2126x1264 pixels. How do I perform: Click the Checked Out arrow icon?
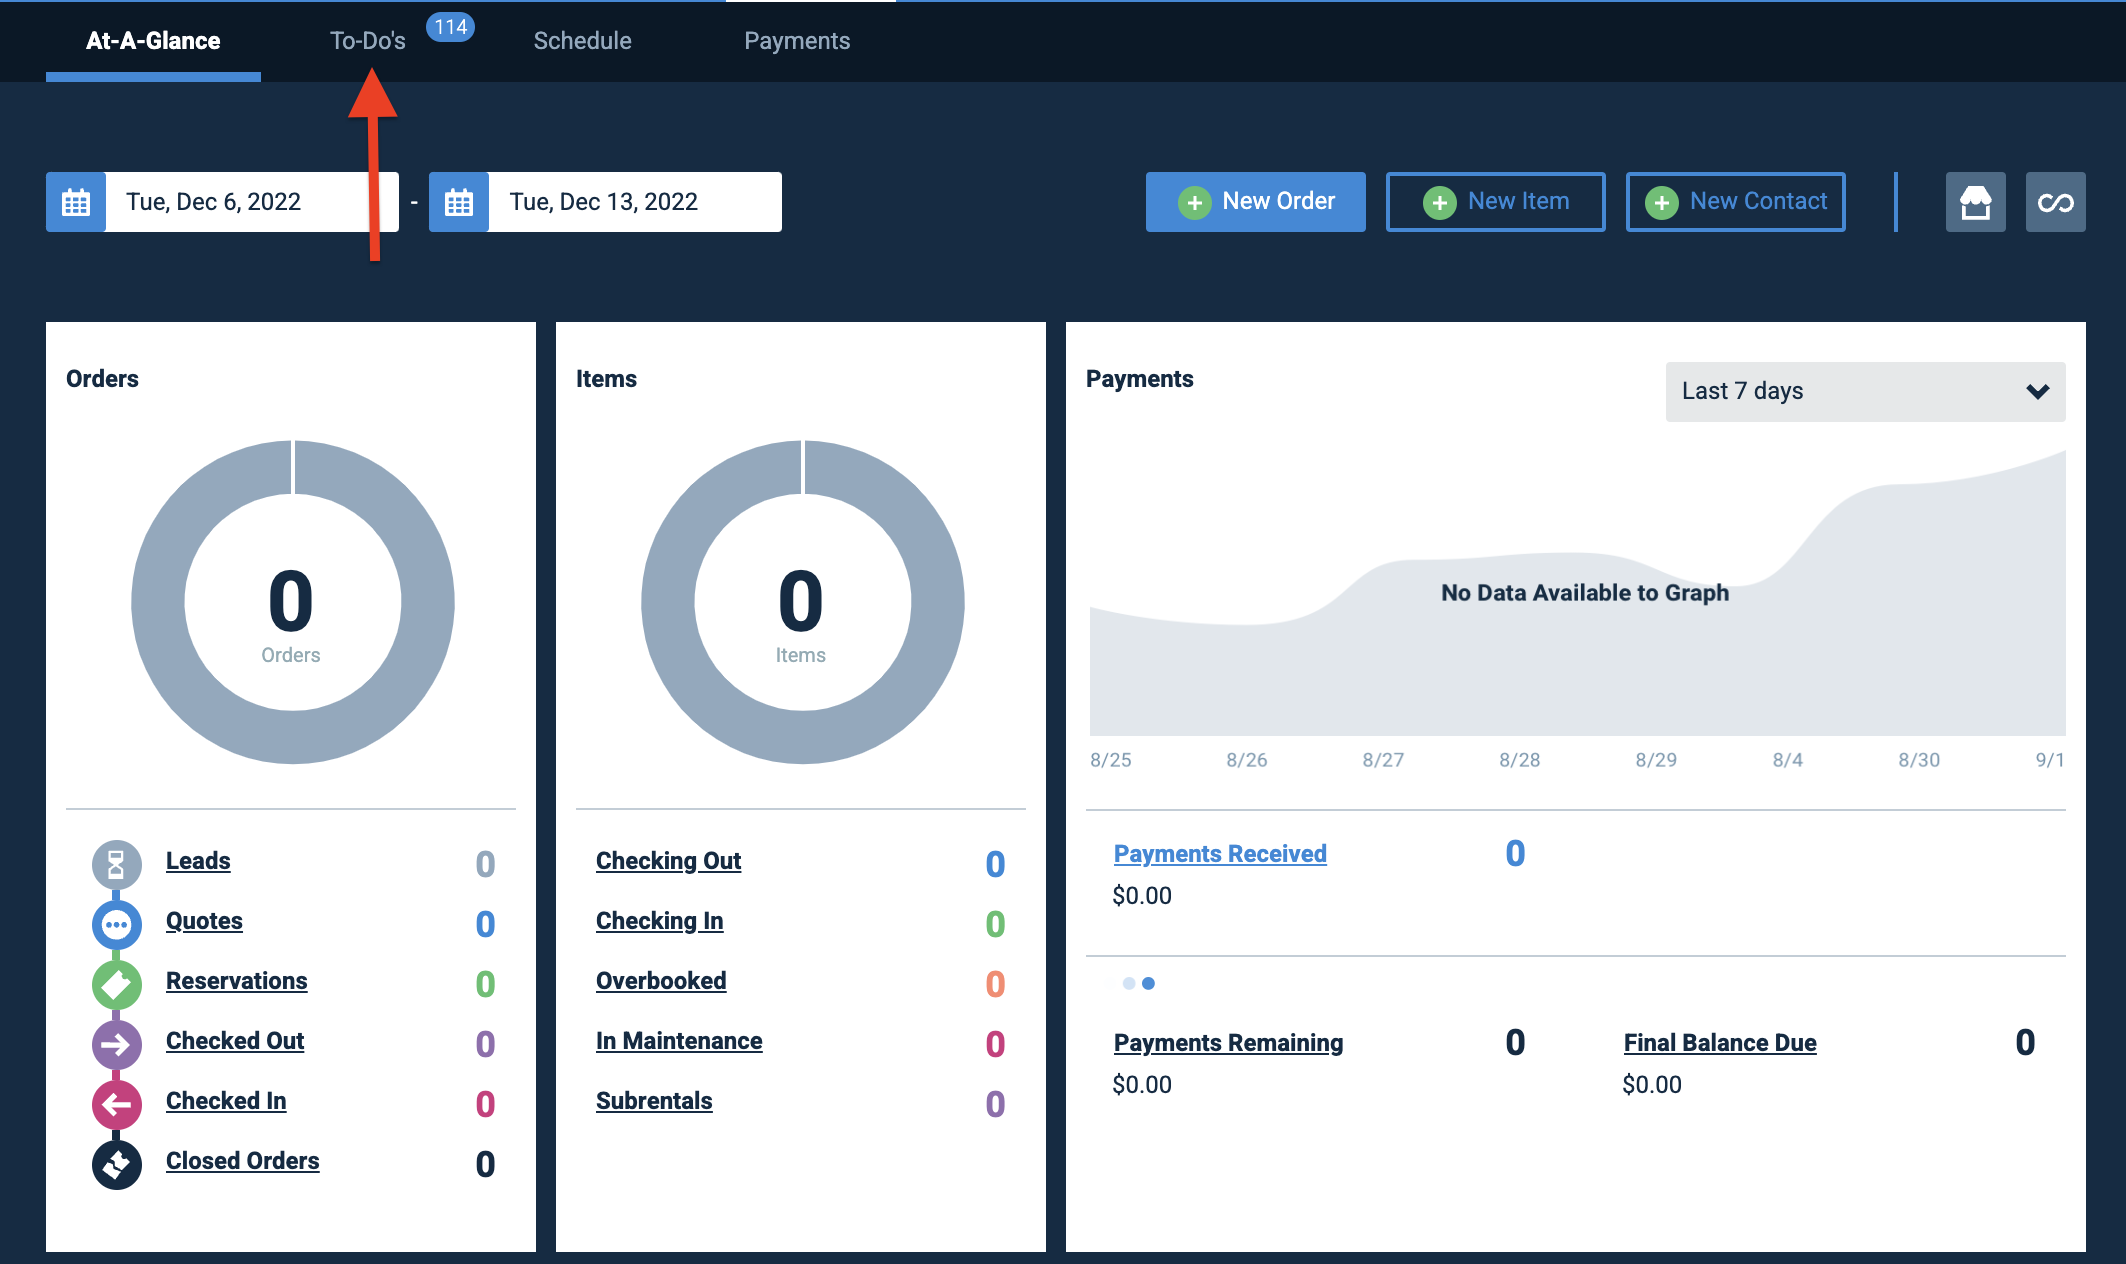(117, 1045)
